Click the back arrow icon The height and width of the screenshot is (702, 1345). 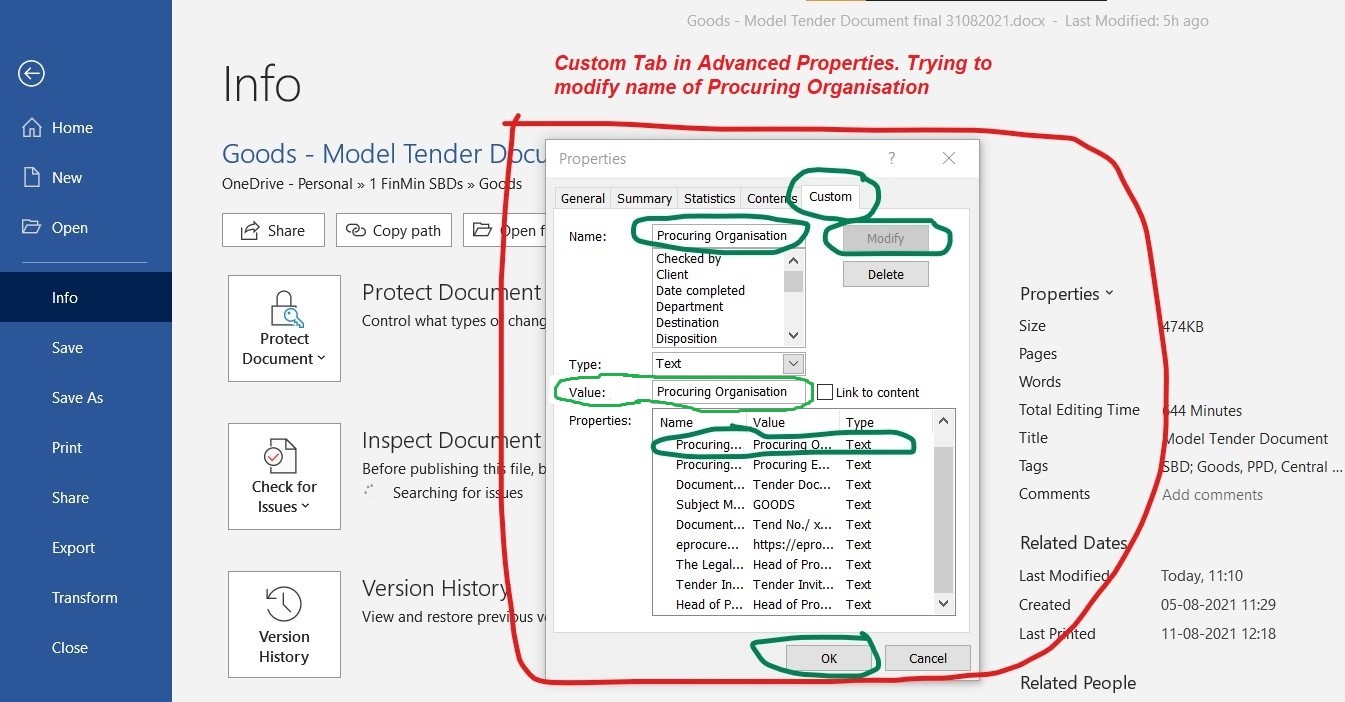pyautogui.click(x=32, y=74)
